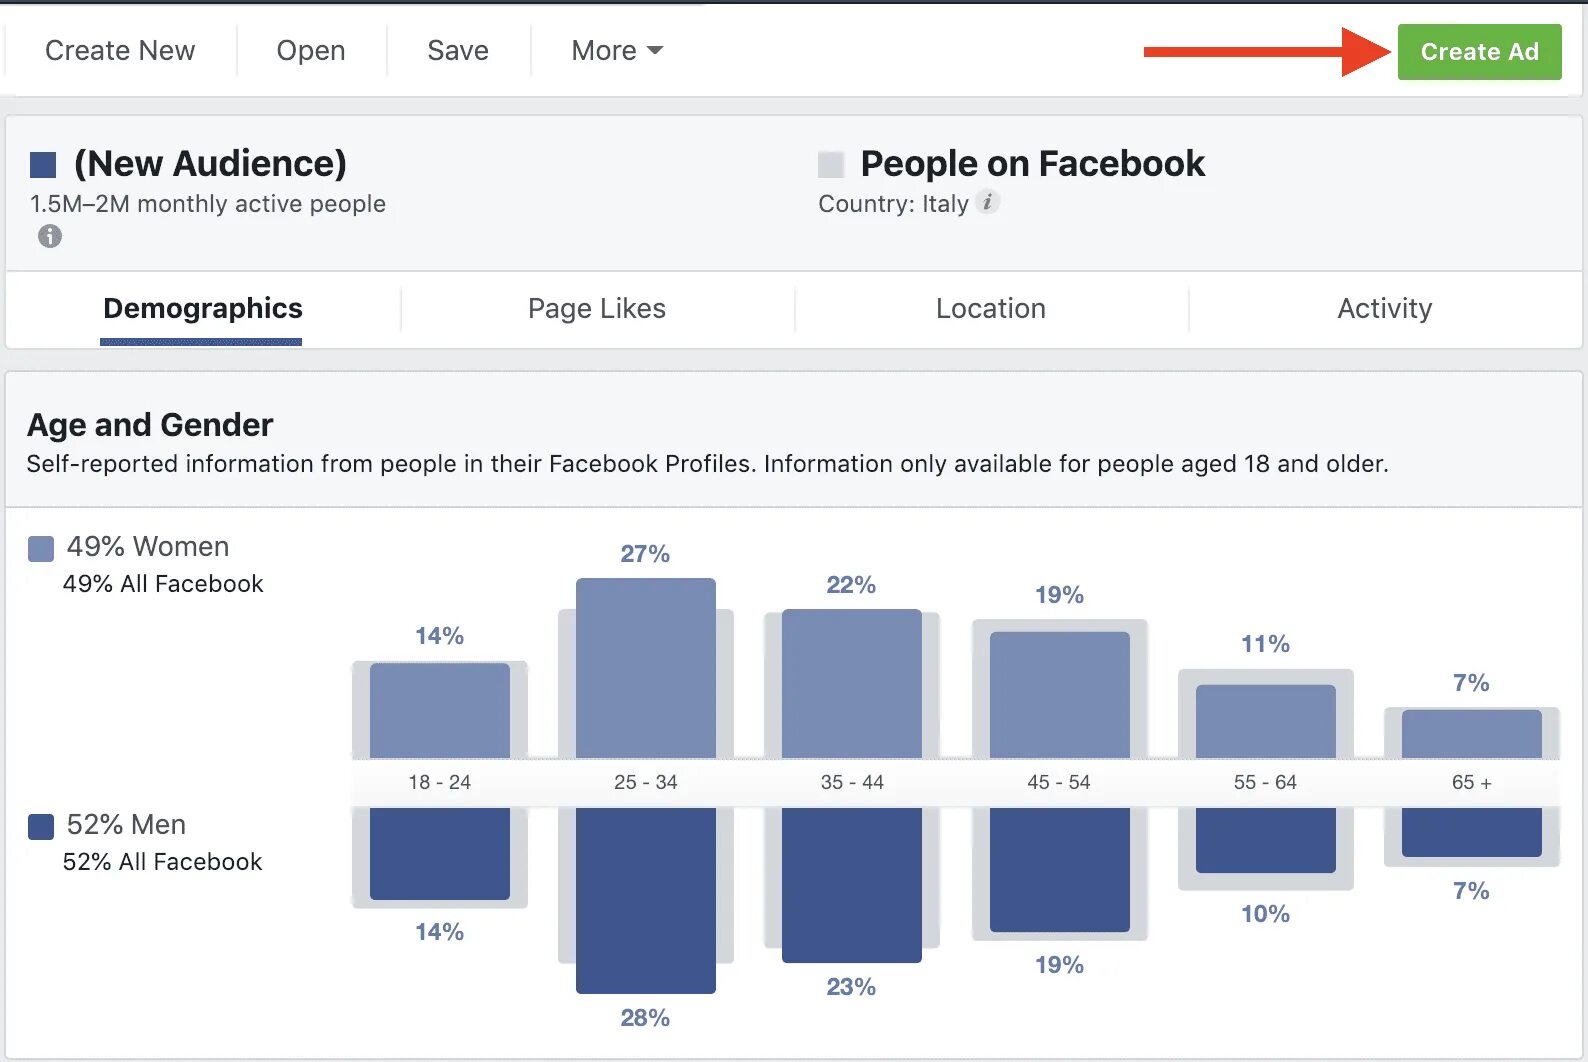Click the women 65 + bar
The height and width of the screenshot is (1062, 1588).
click(x=1471, y=734)
